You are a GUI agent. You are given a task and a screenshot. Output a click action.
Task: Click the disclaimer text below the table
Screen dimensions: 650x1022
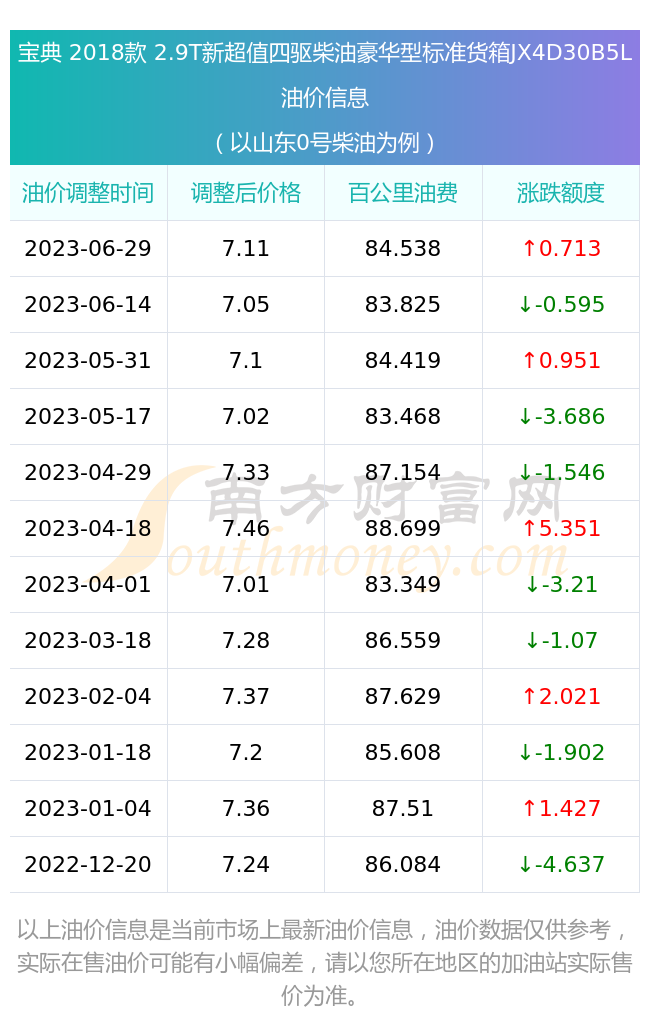pos(325,962)
